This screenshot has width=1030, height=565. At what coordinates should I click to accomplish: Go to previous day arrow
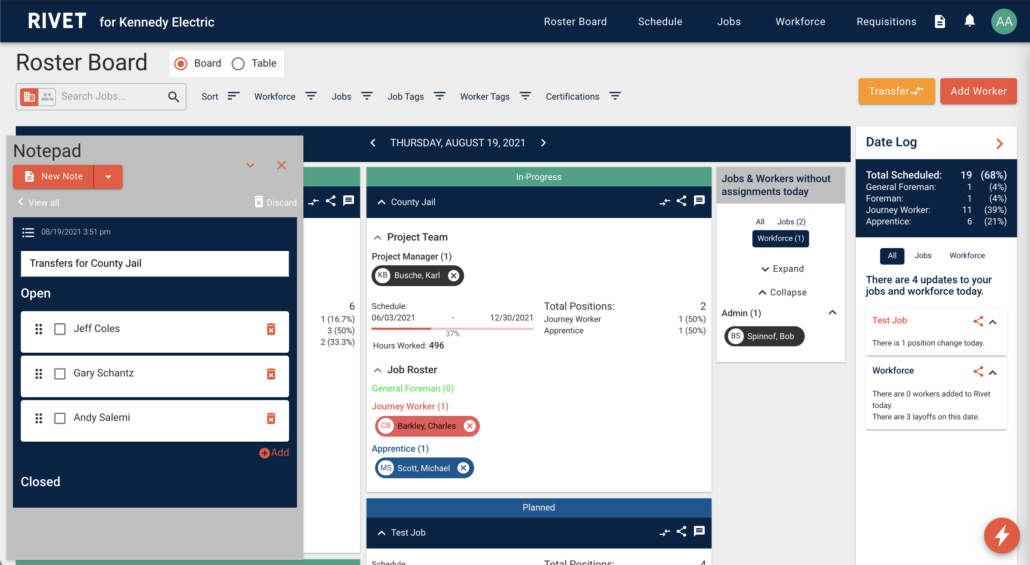[x=373, y=143]
